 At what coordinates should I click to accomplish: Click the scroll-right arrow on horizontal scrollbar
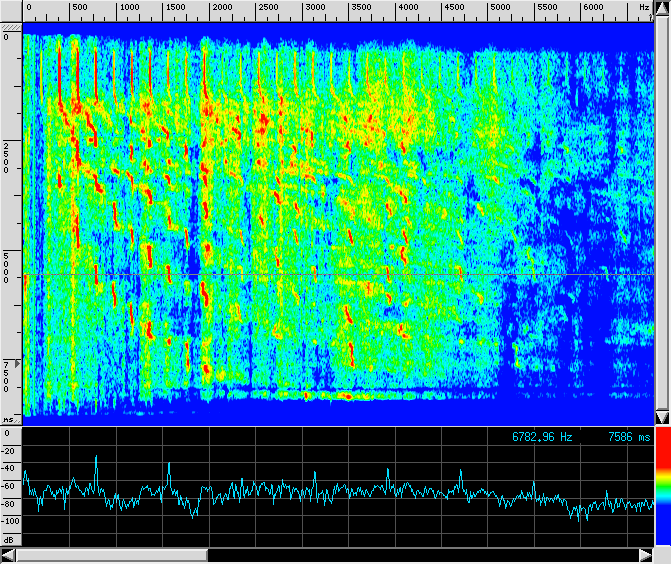(644, 555)
